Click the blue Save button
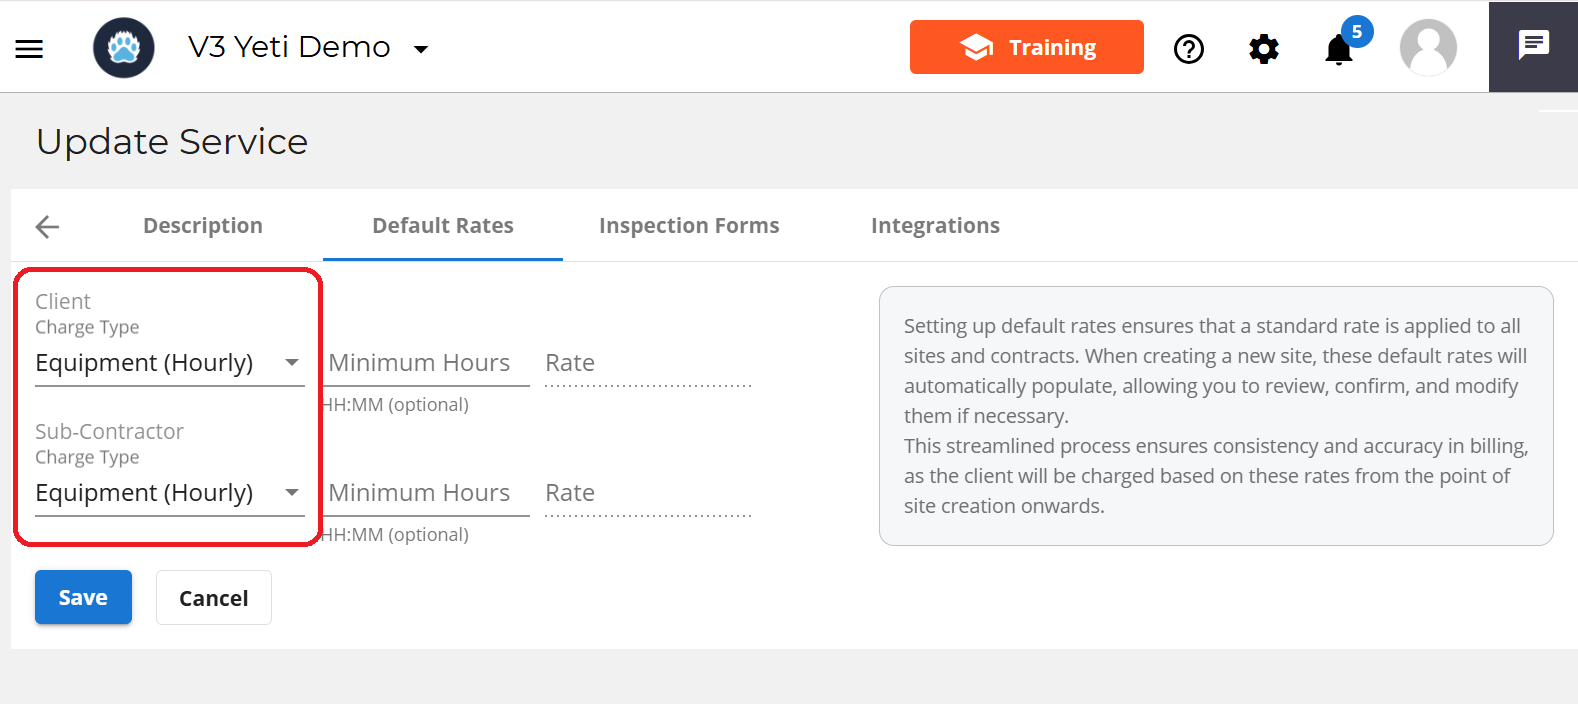Image resolution: width=1578 pixels, height=704 pixels. (83, 597)
